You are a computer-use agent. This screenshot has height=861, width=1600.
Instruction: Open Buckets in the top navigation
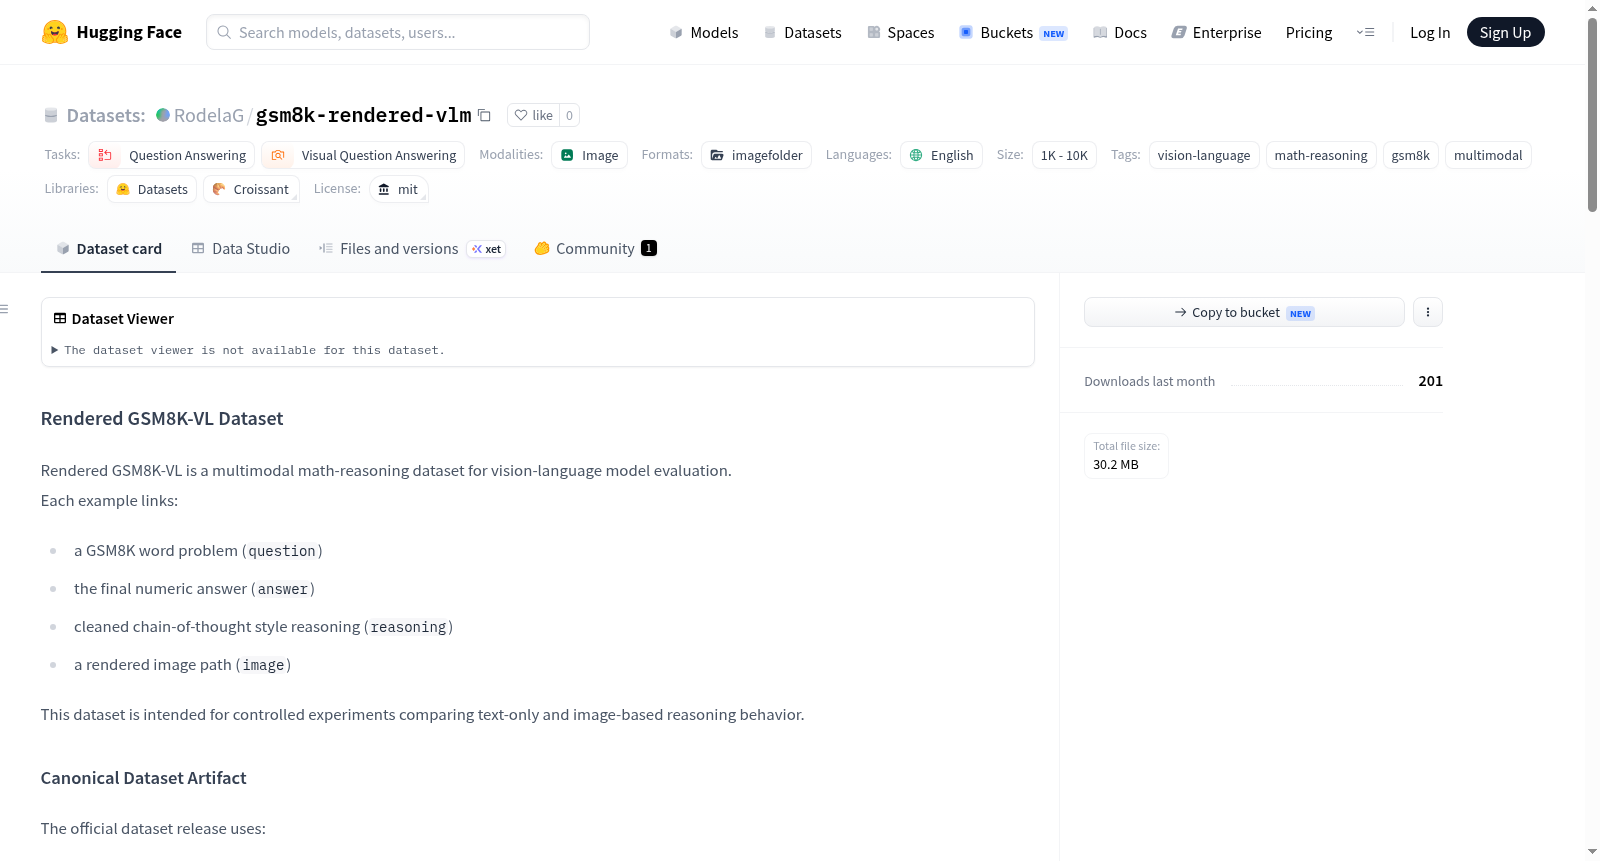[1013, 32]
